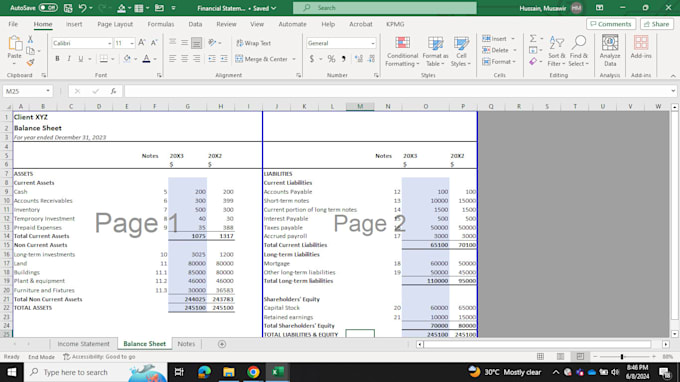Click the Cut scissors icon
Screen dimensions: 680x382
30,39
